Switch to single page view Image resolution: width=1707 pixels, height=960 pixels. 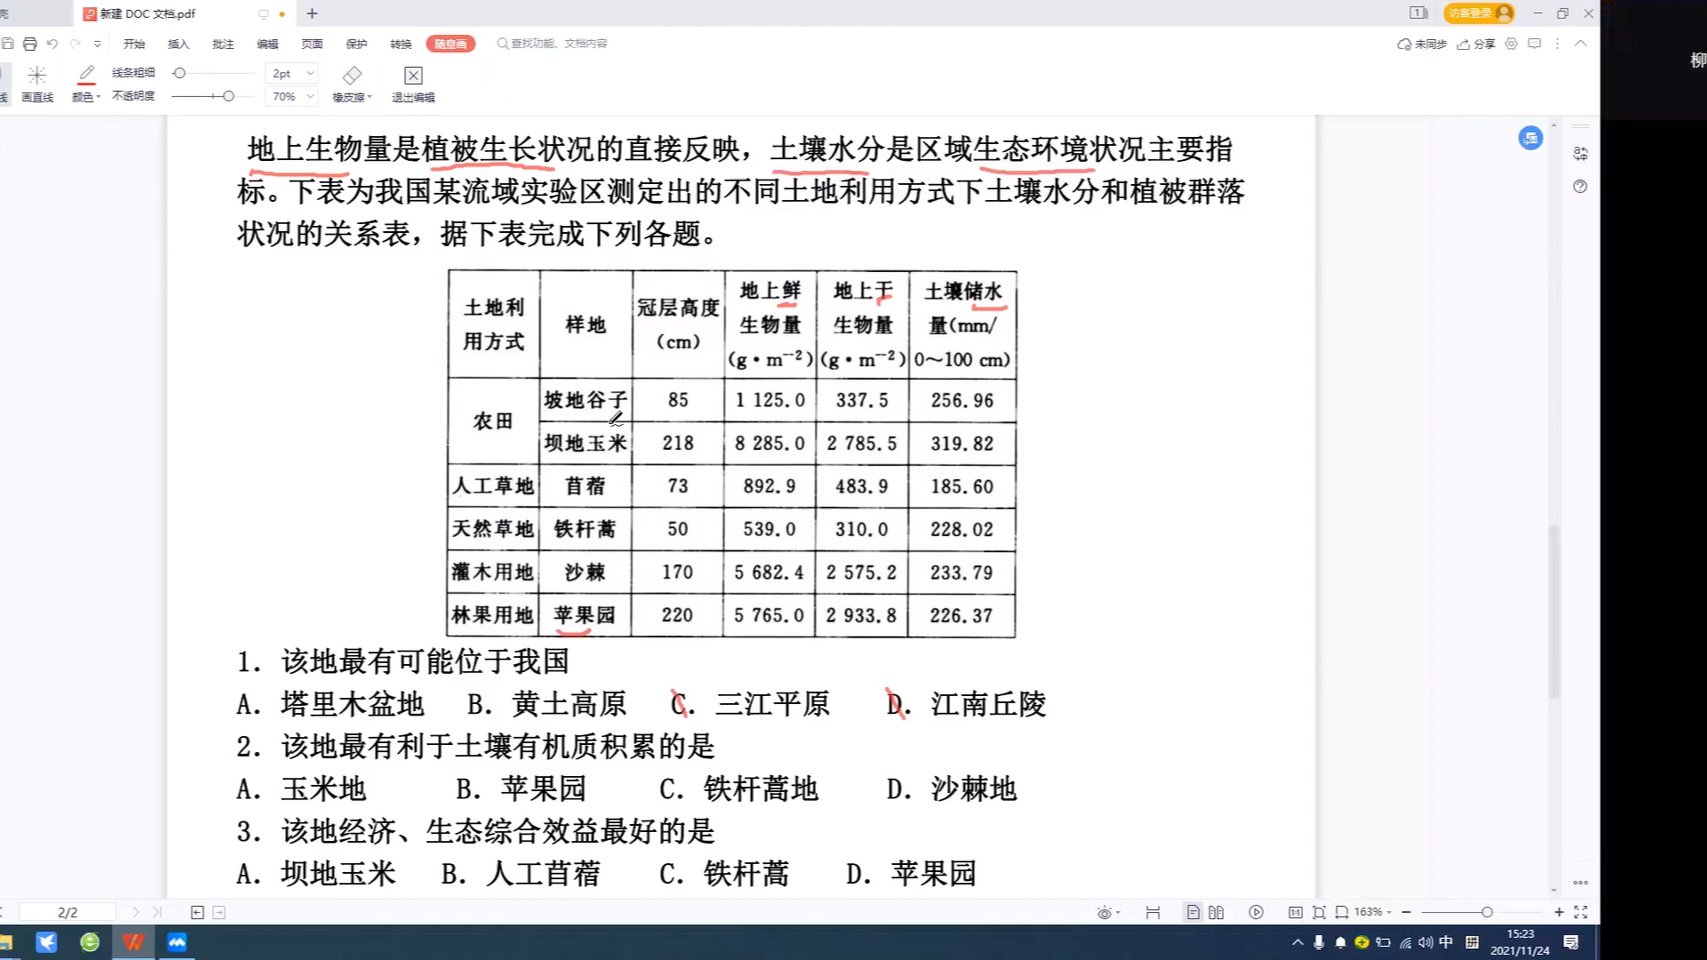point(1193,912)
